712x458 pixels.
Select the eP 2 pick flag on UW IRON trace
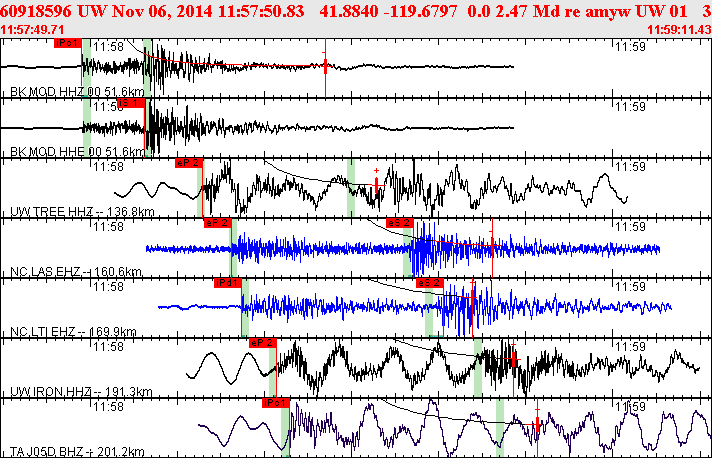click(x=262, y=343)
